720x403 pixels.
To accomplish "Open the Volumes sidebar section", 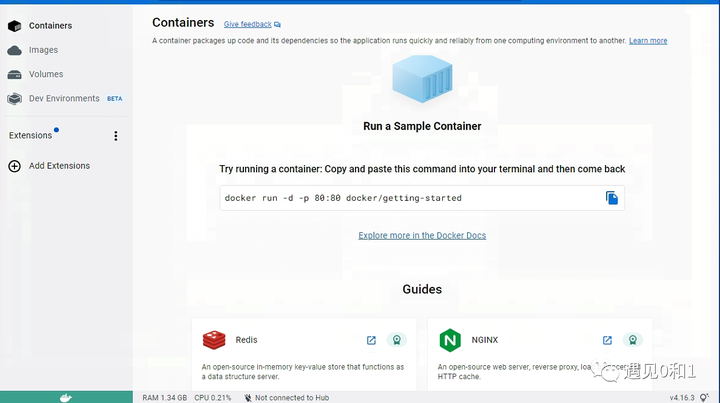I will (46, 74).
